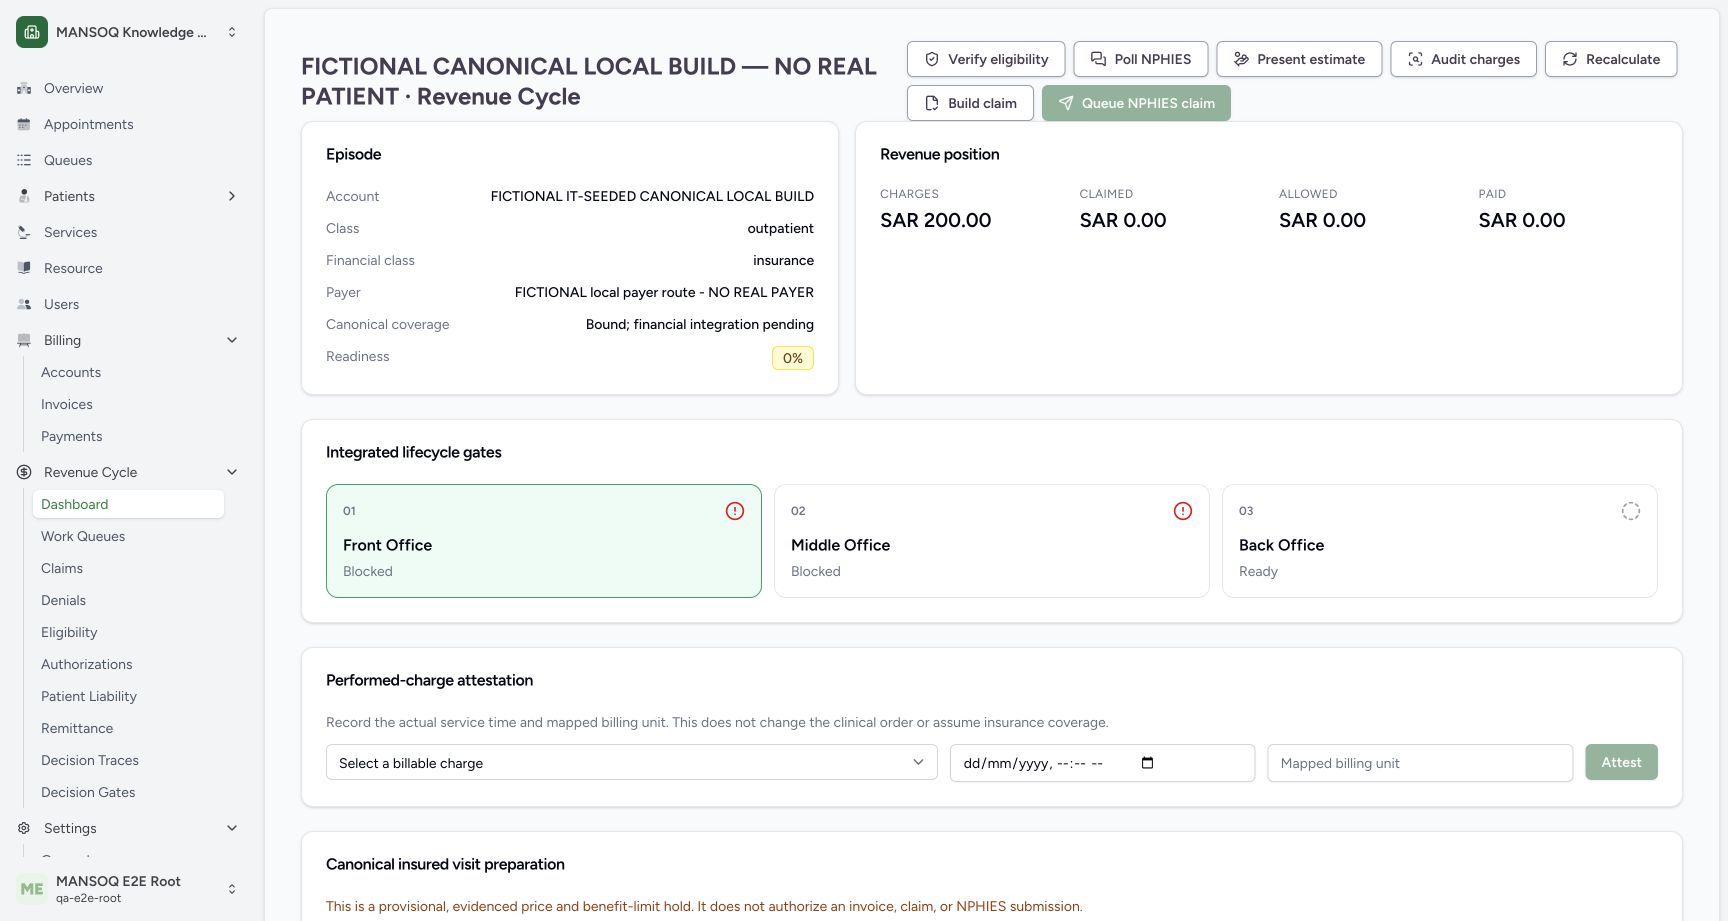Image resolution: width=1728 pixels, height=921 pixels.
Task: Click the Mapped billing unit field
Action: coord(1420,763)
